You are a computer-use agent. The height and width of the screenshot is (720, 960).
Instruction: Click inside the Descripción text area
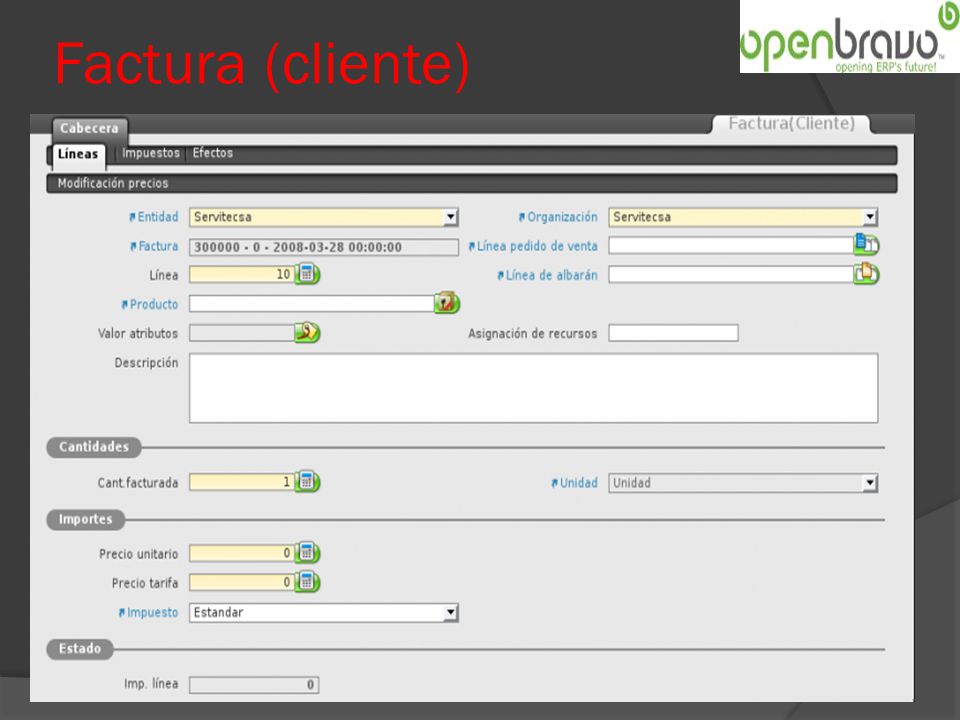pyautogui.click(x=533, y=388)
